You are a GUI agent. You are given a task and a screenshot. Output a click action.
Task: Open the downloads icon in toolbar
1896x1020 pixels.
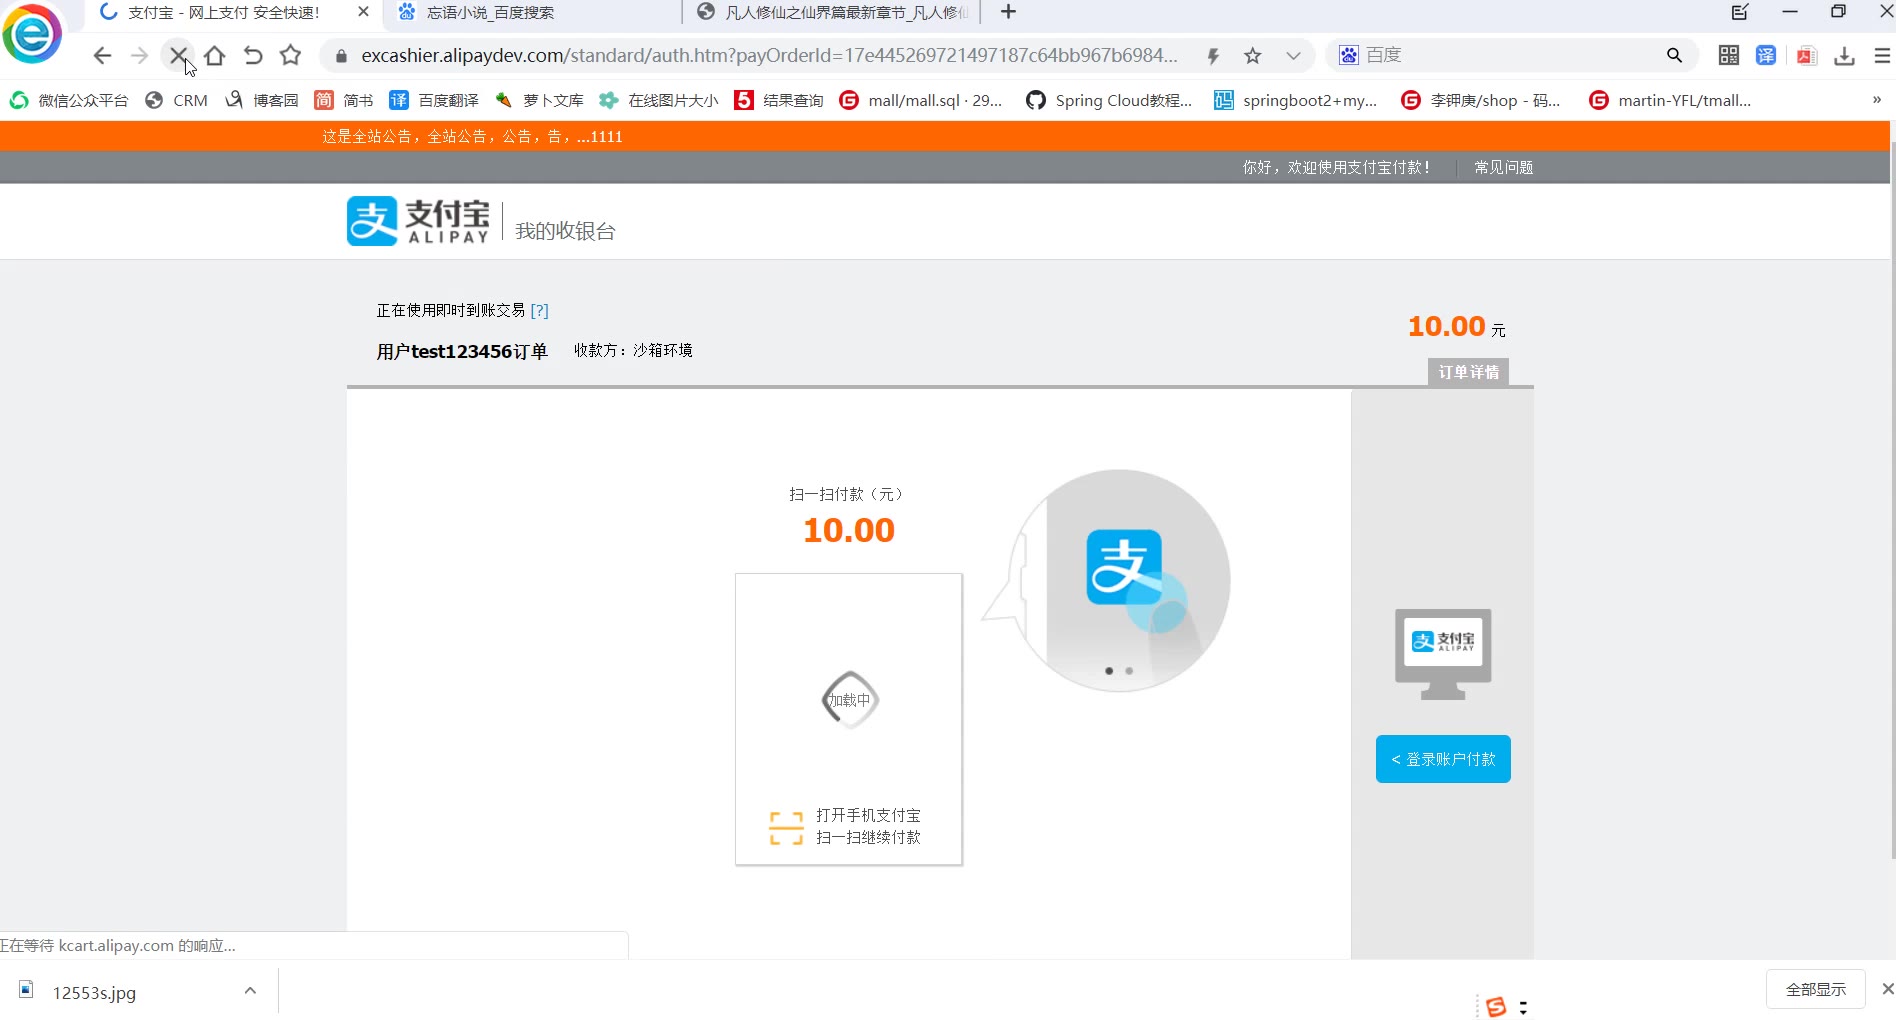tap(1845, 56)
